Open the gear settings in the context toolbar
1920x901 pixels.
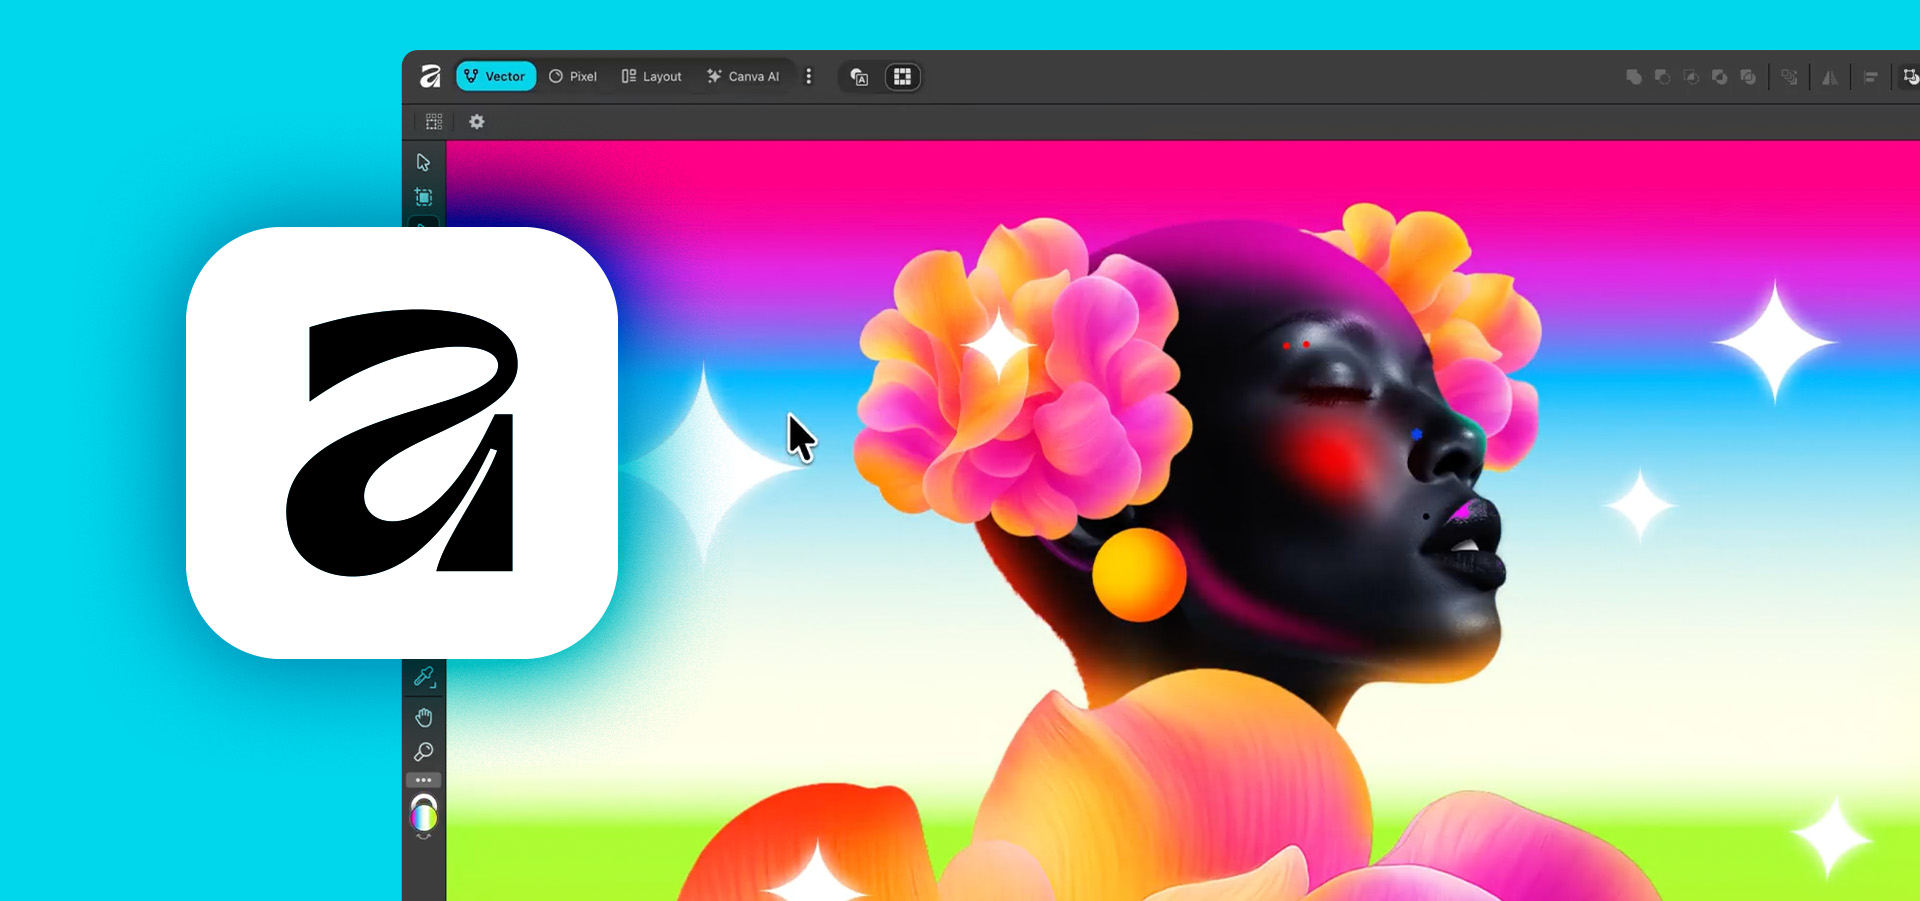[477, 122]
